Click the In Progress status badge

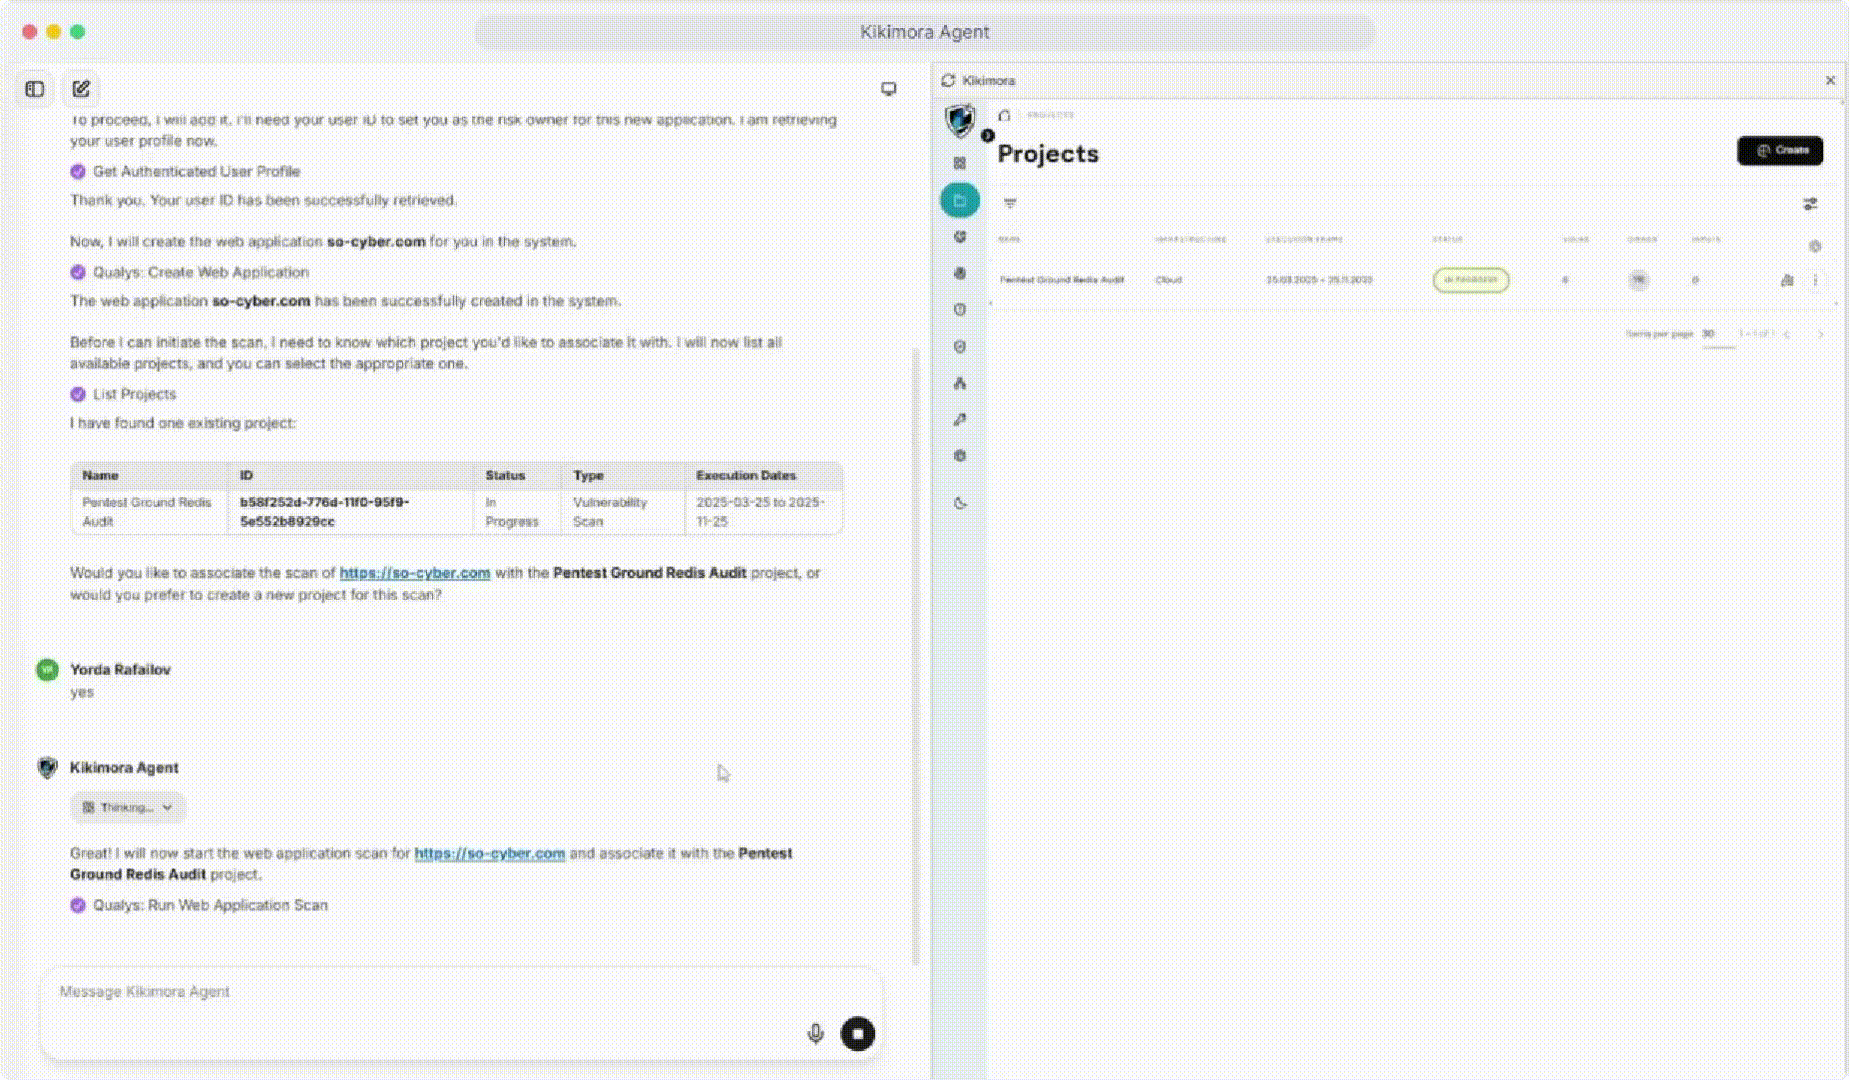tap(1470, 280)
